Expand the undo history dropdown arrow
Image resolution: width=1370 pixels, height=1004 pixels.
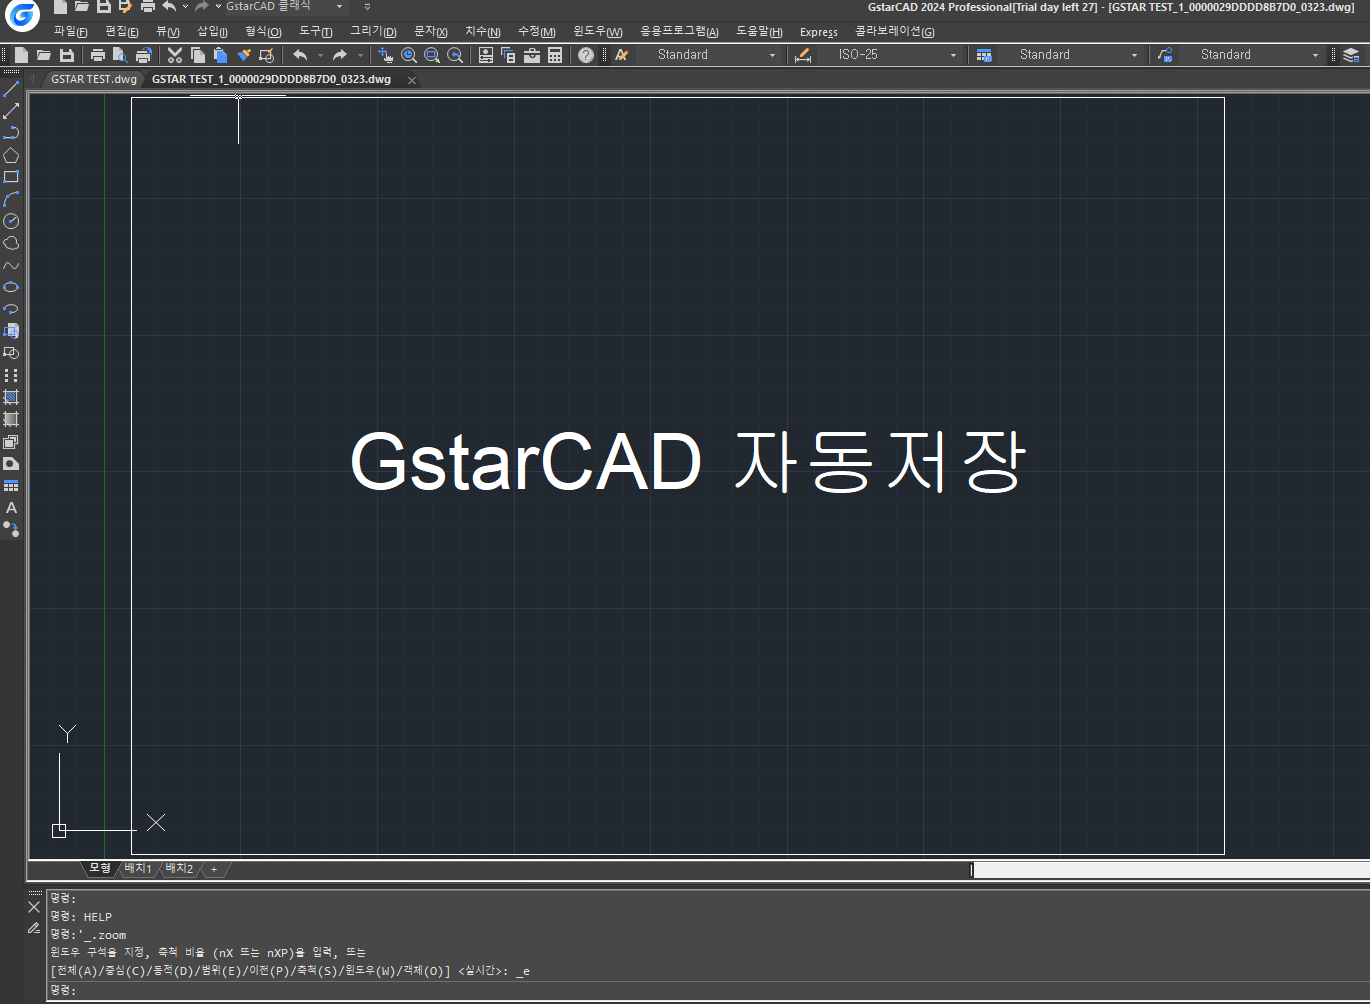[320, 55]
